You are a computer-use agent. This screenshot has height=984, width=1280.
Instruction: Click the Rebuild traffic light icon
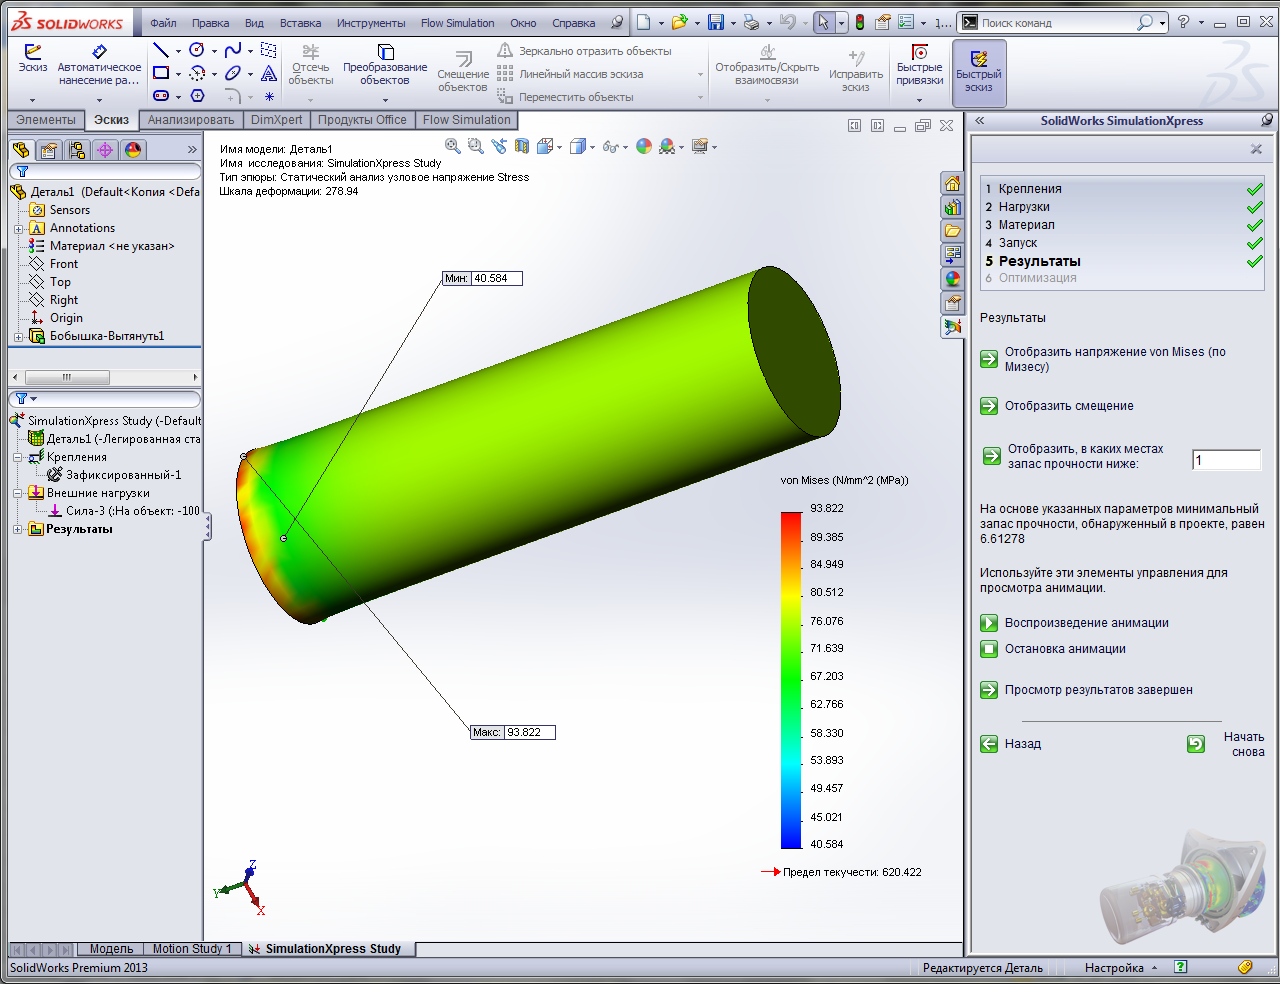[x=859, y=22]
